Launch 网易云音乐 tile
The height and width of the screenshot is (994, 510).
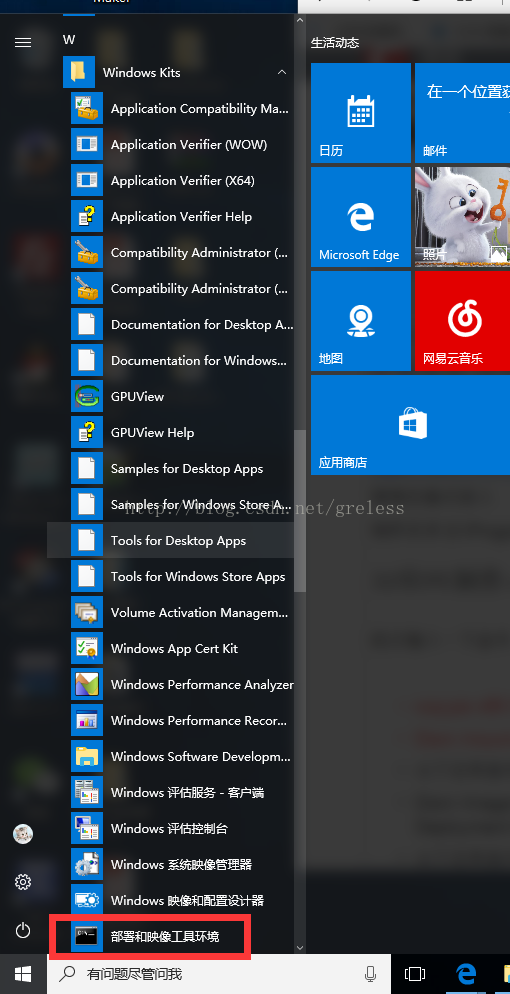pos(462,321)
